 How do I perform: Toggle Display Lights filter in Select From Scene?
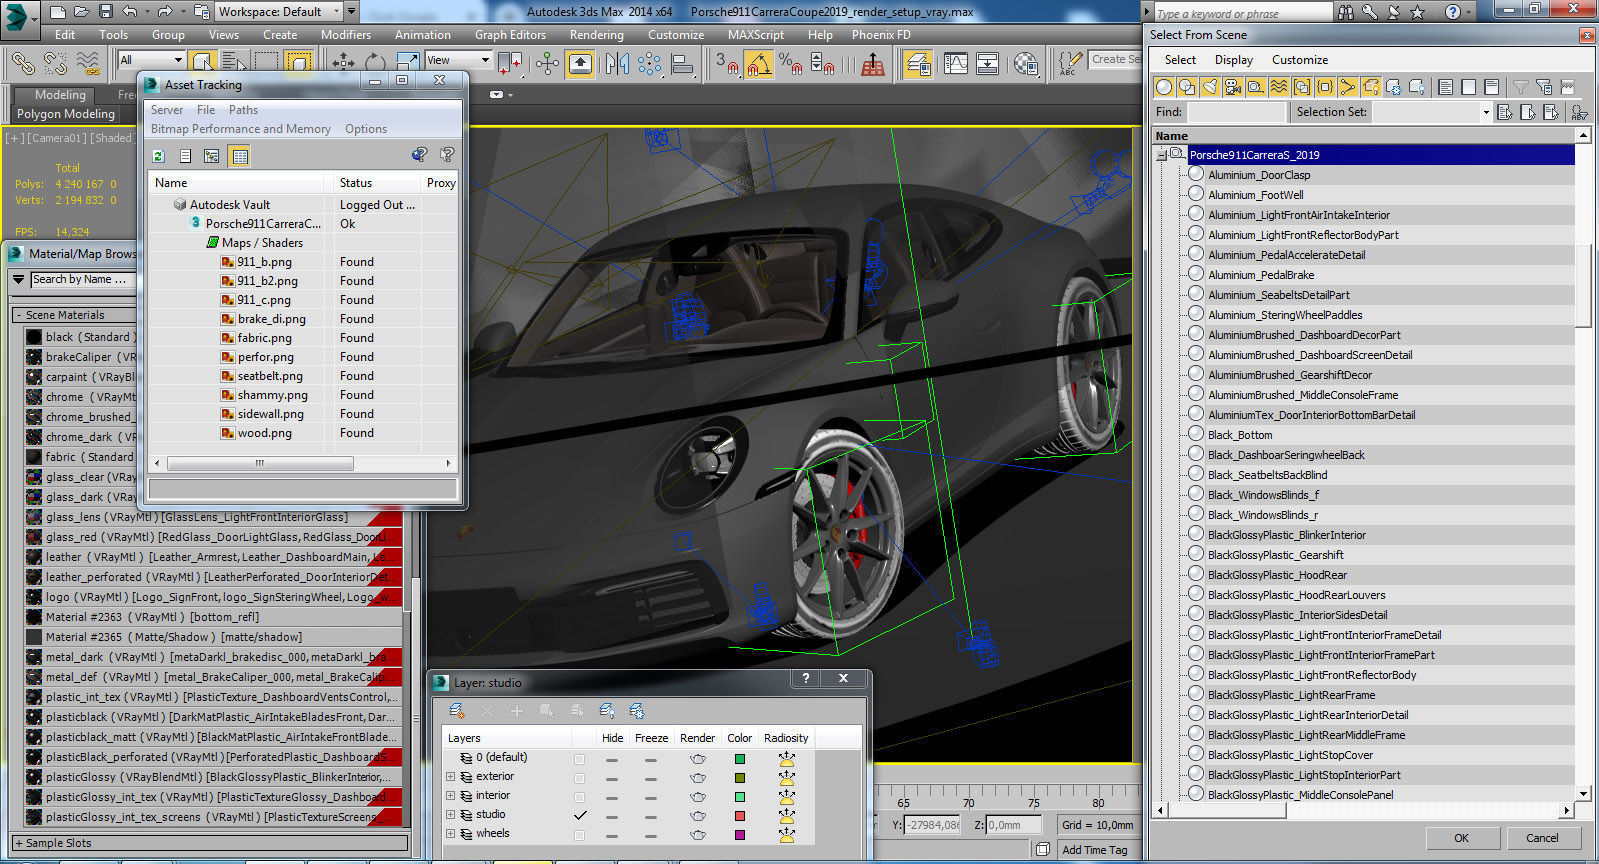point(1210,87)
